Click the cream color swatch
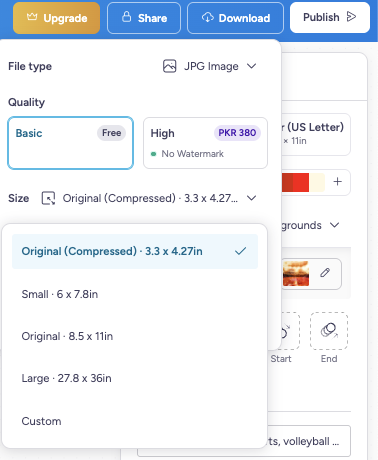 317,182
